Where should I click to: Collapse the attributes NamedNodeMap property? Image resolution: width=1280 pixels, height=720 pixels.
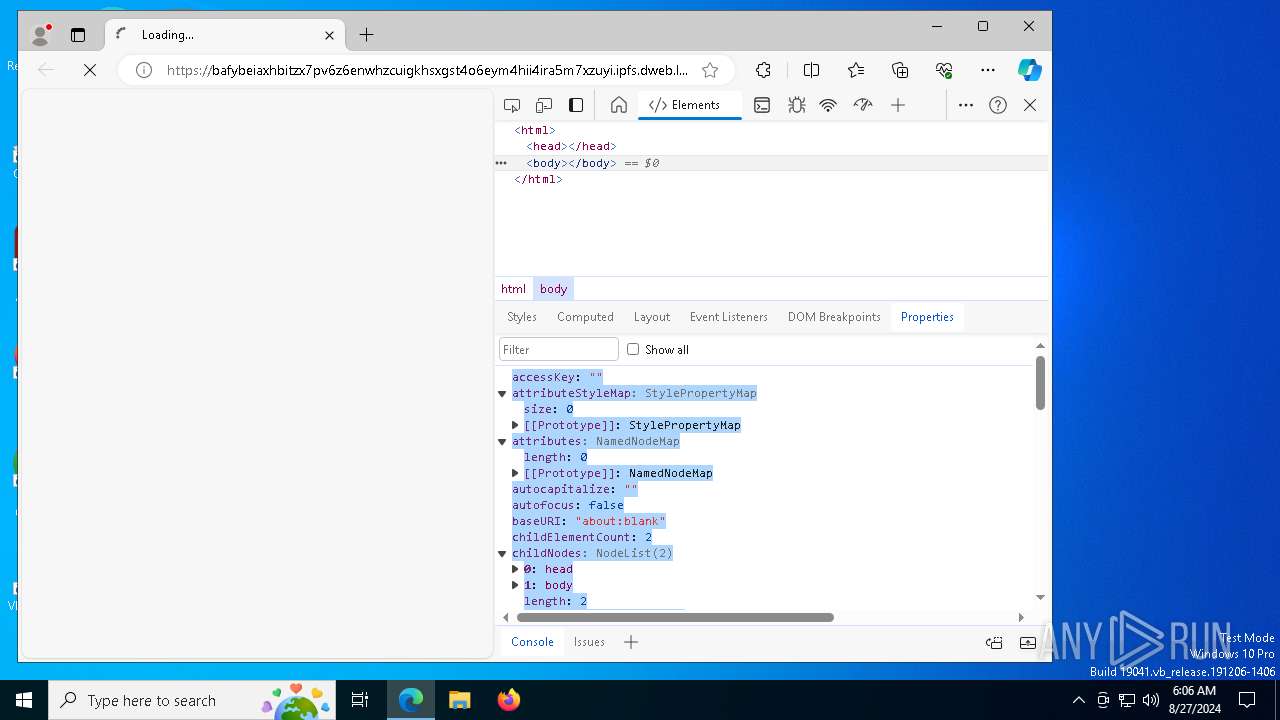click(x=502, y=442)
